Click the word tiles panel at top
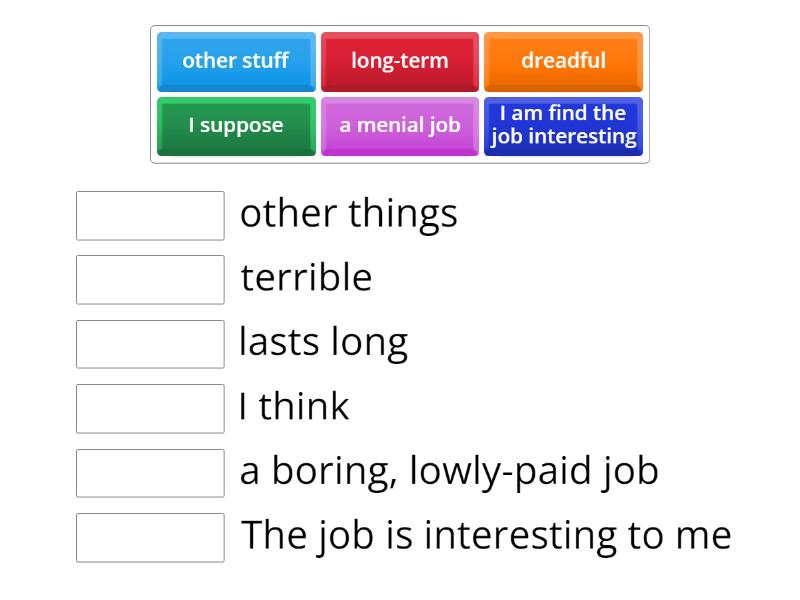Viewport: 800px width, 600px height. 400,93
